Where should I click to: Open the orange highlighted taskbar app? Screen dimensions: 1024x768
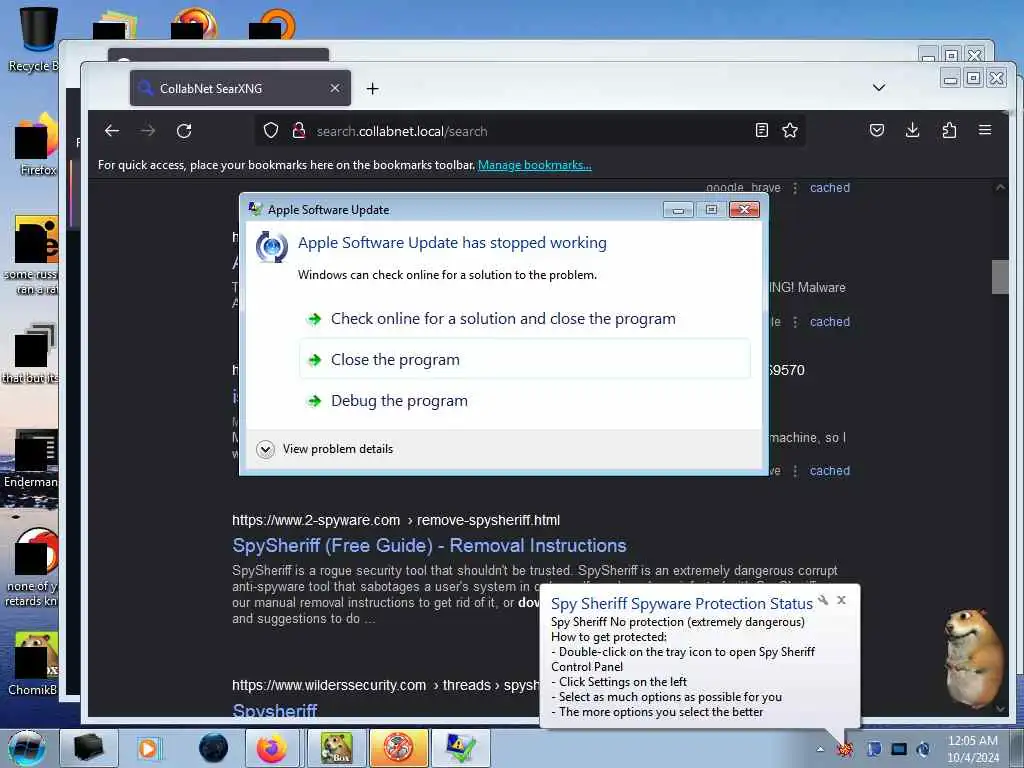pos(398,748)
